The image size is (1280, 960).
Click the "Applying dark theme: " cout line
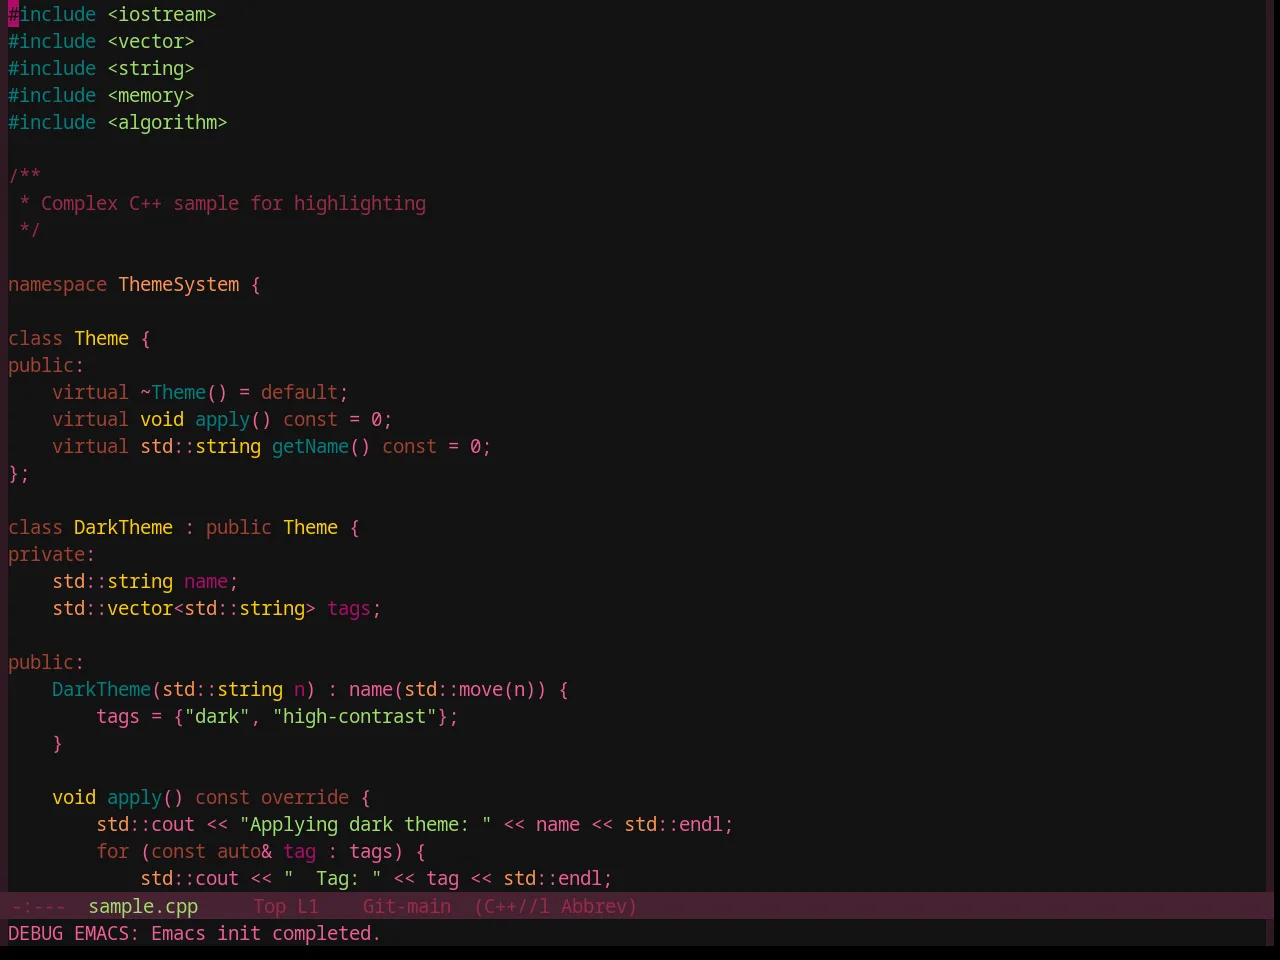(x=415, y=825)
